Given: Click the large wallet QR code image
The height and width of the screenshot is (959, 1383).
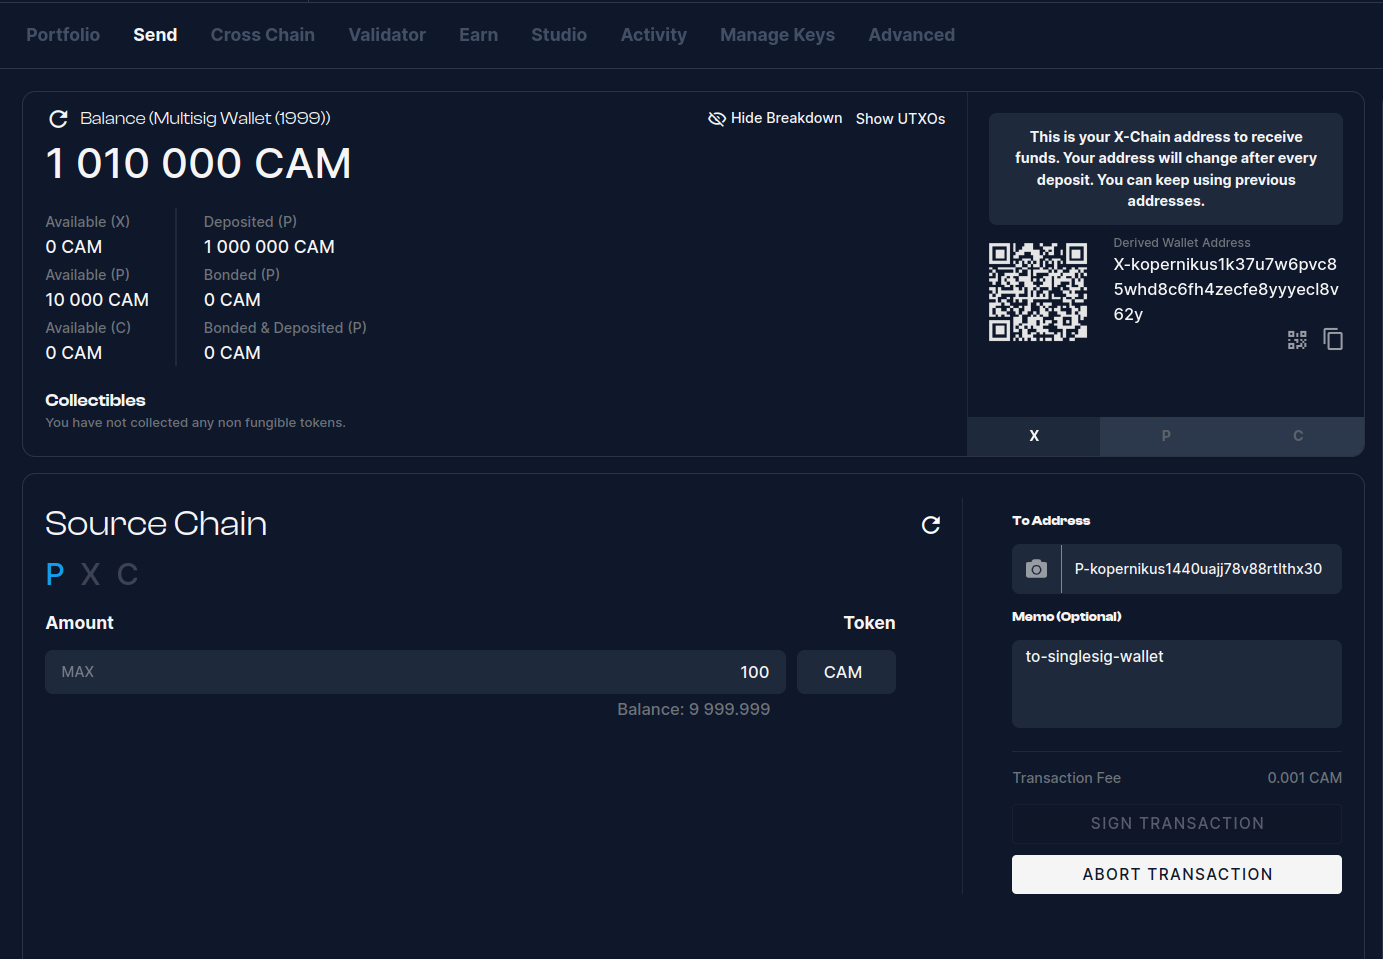Looking at the screenshot, I should (x=1037, y=292).
